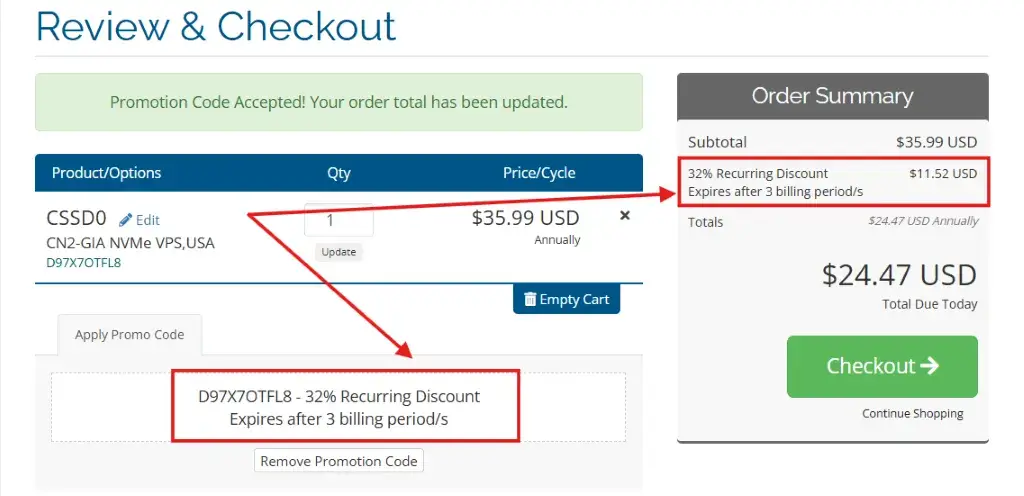The width and height of the screenshot is (1024, 496).
Task: Click the arrow icon on the Checkout button
Action: click(929, 365)
